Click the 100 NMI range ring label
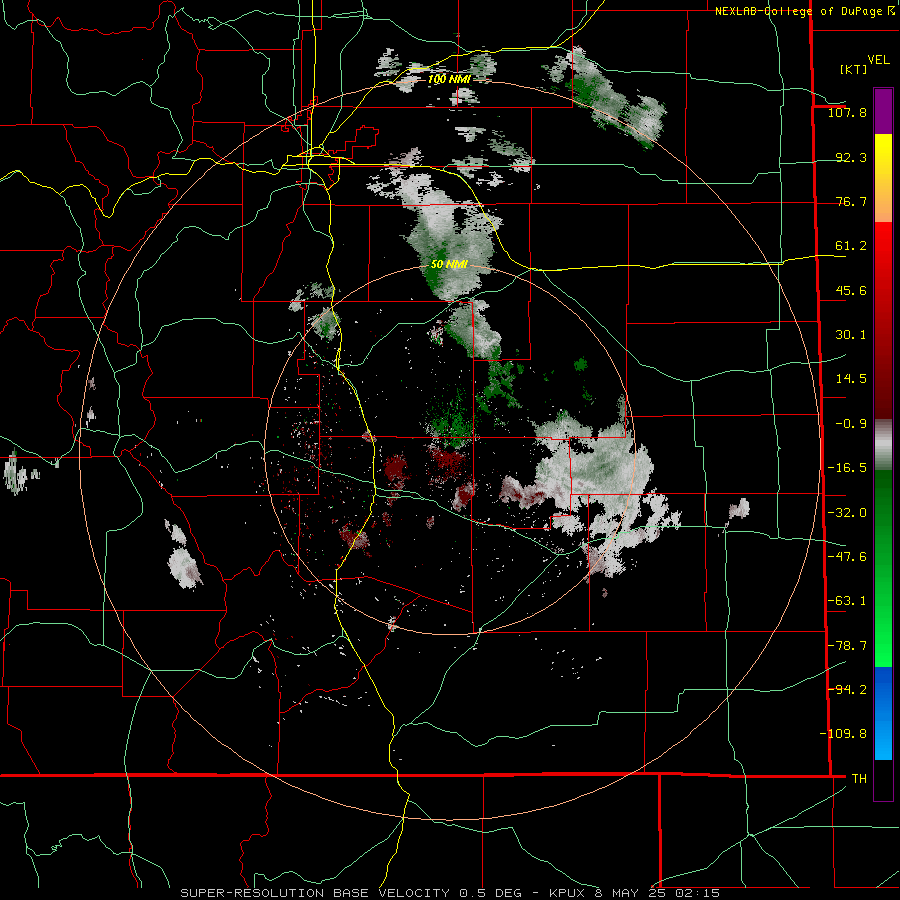 [x=449, y=79]
